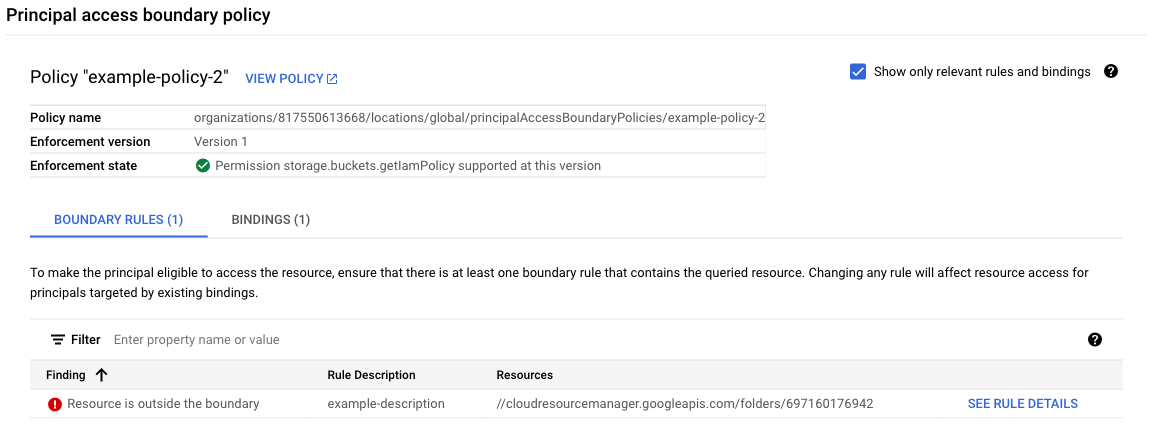This screenshot has height=426, width=1154.
Task: Click the Resources column header
Action: pos(524,375)
